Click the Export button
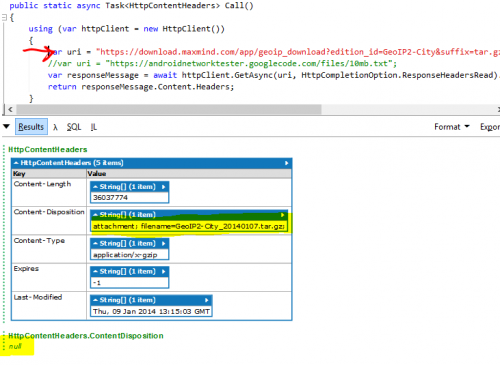This screenshot has width=500, height=365. click(x=490, y=127)
